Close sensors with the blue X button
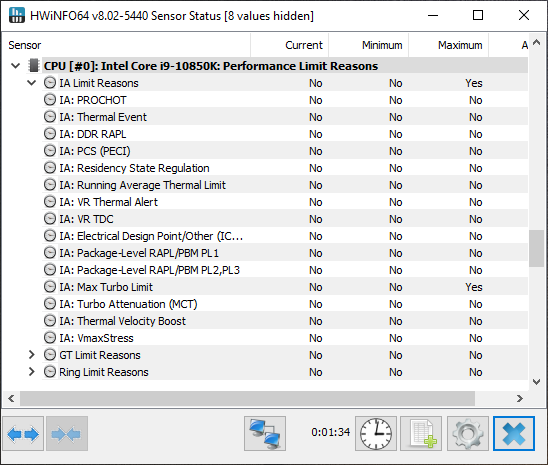The height and width of the screenshot is (465, 548). click(x=514, y=434)
